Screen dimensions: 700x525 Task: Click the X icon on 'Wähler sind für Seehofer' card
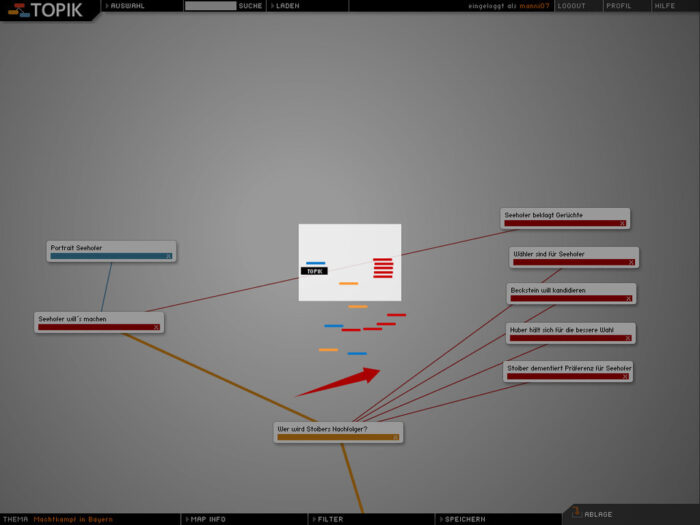(x=630, y=263)
